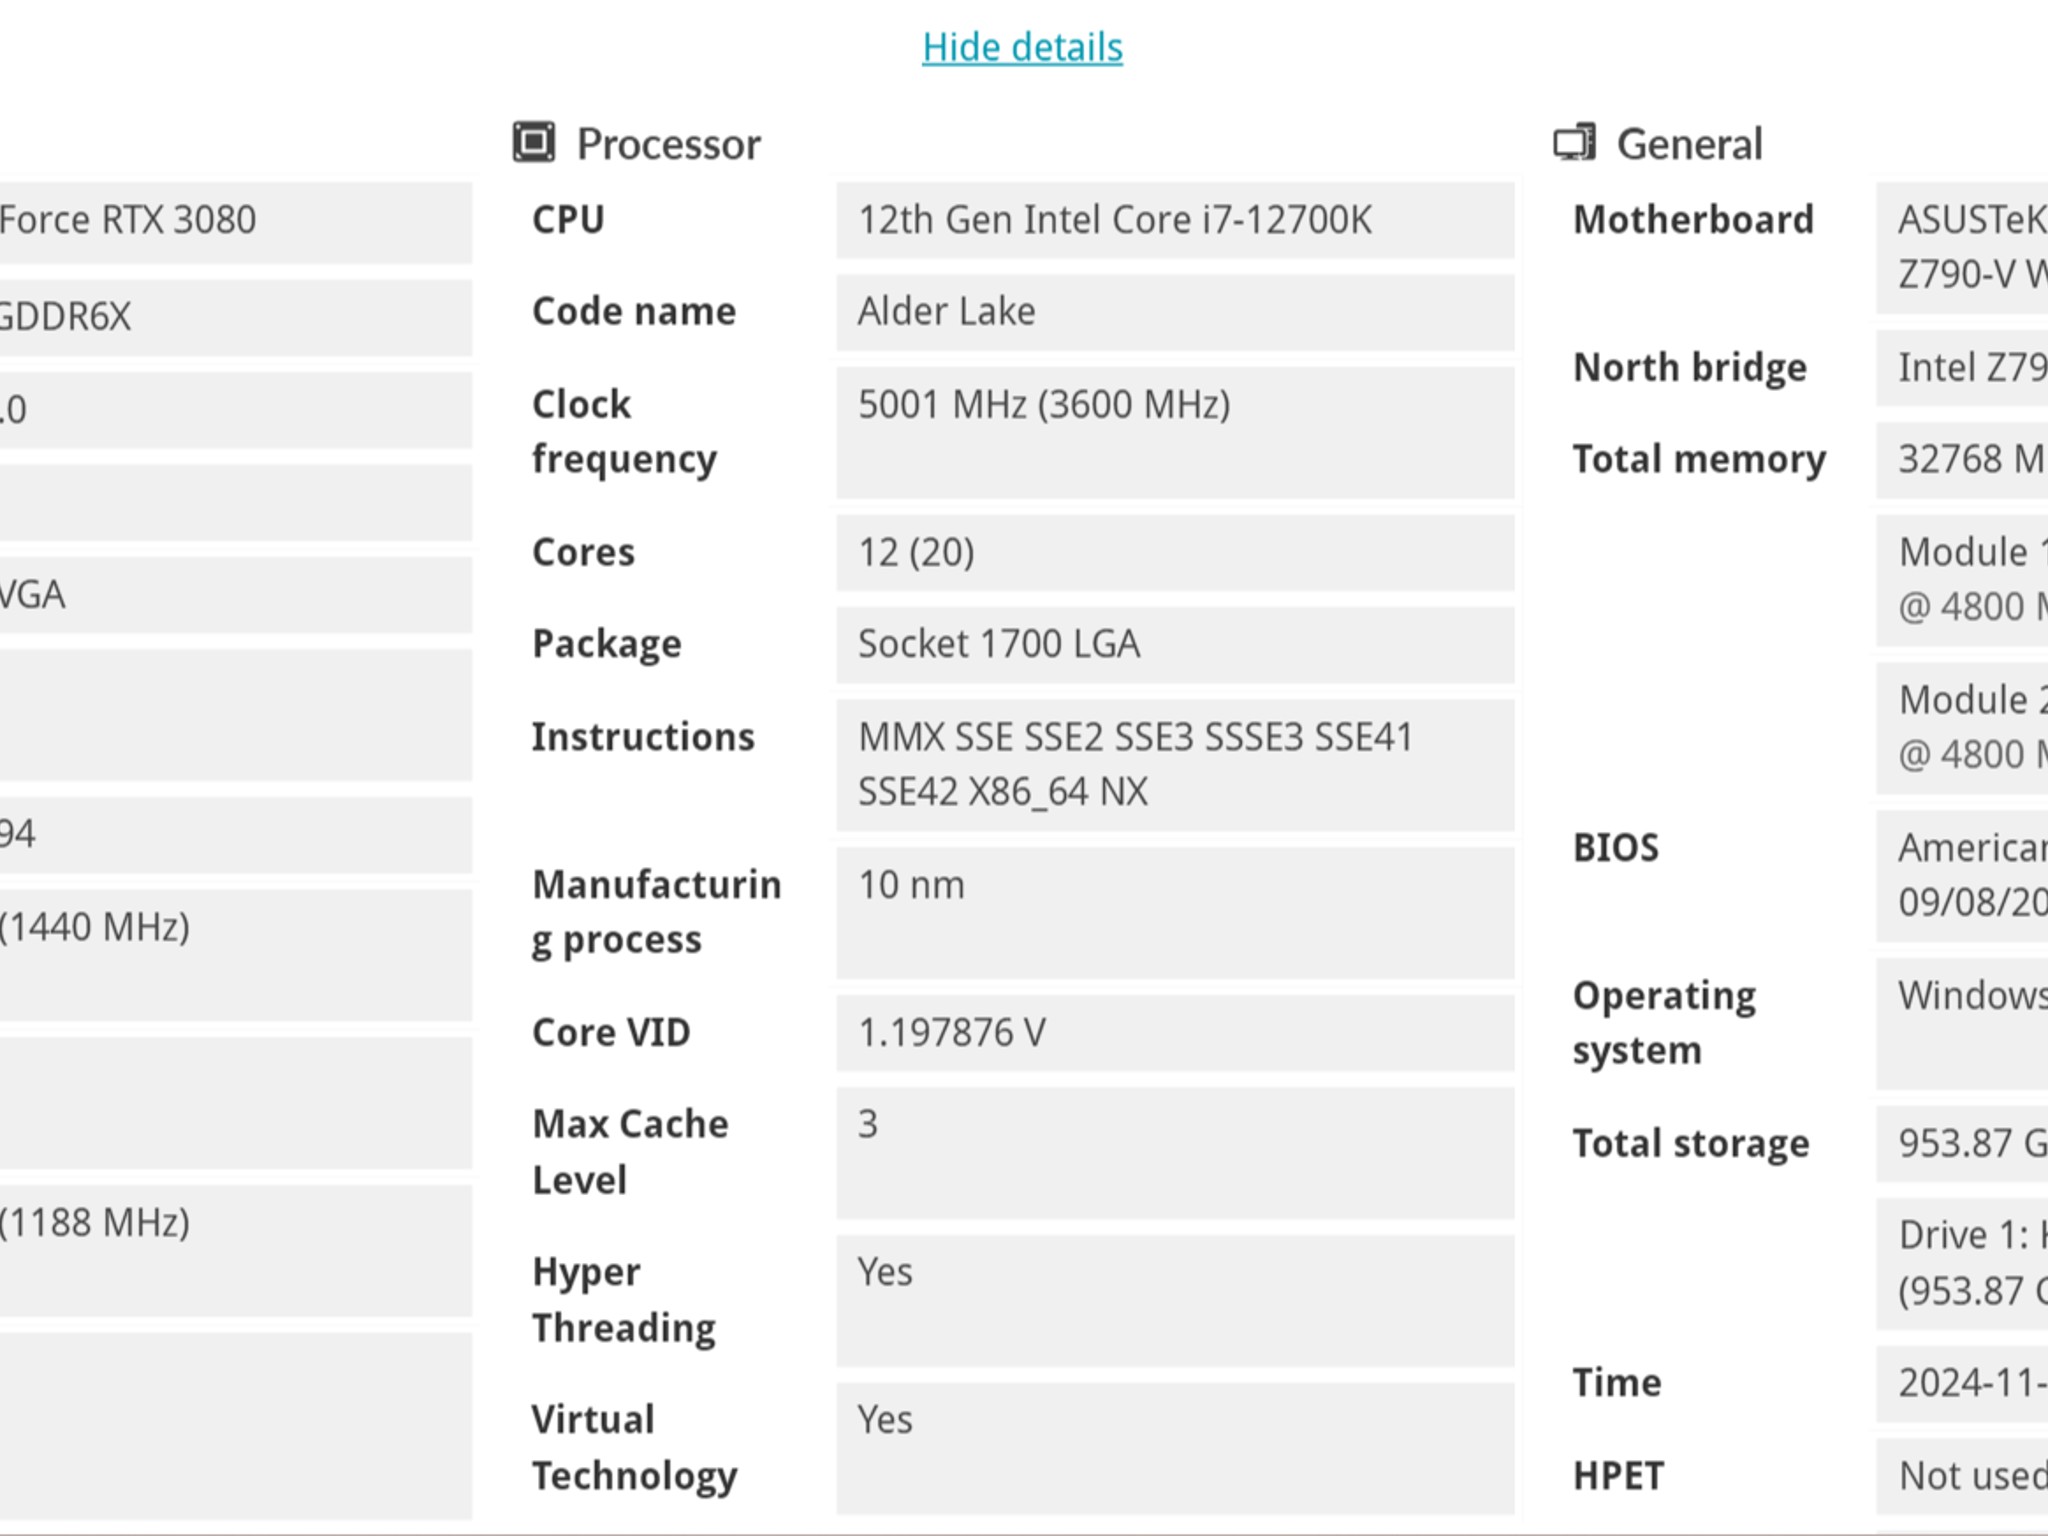This screenshot has width=2048, height=1536.
Task: Click the Windows operating system value
Action: pyautogui.click(x=1962, y=1023)
